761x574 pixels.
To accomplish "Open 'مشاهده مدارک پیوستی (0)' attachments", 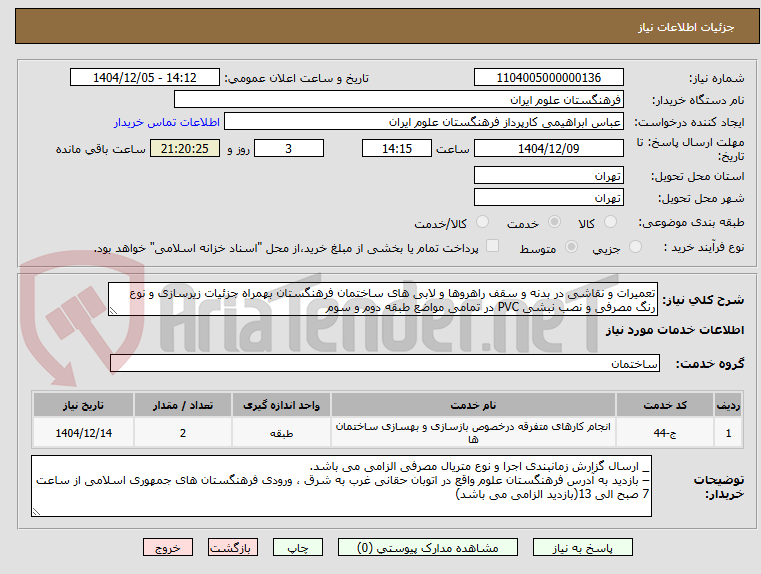I will (x=428, y=547).
